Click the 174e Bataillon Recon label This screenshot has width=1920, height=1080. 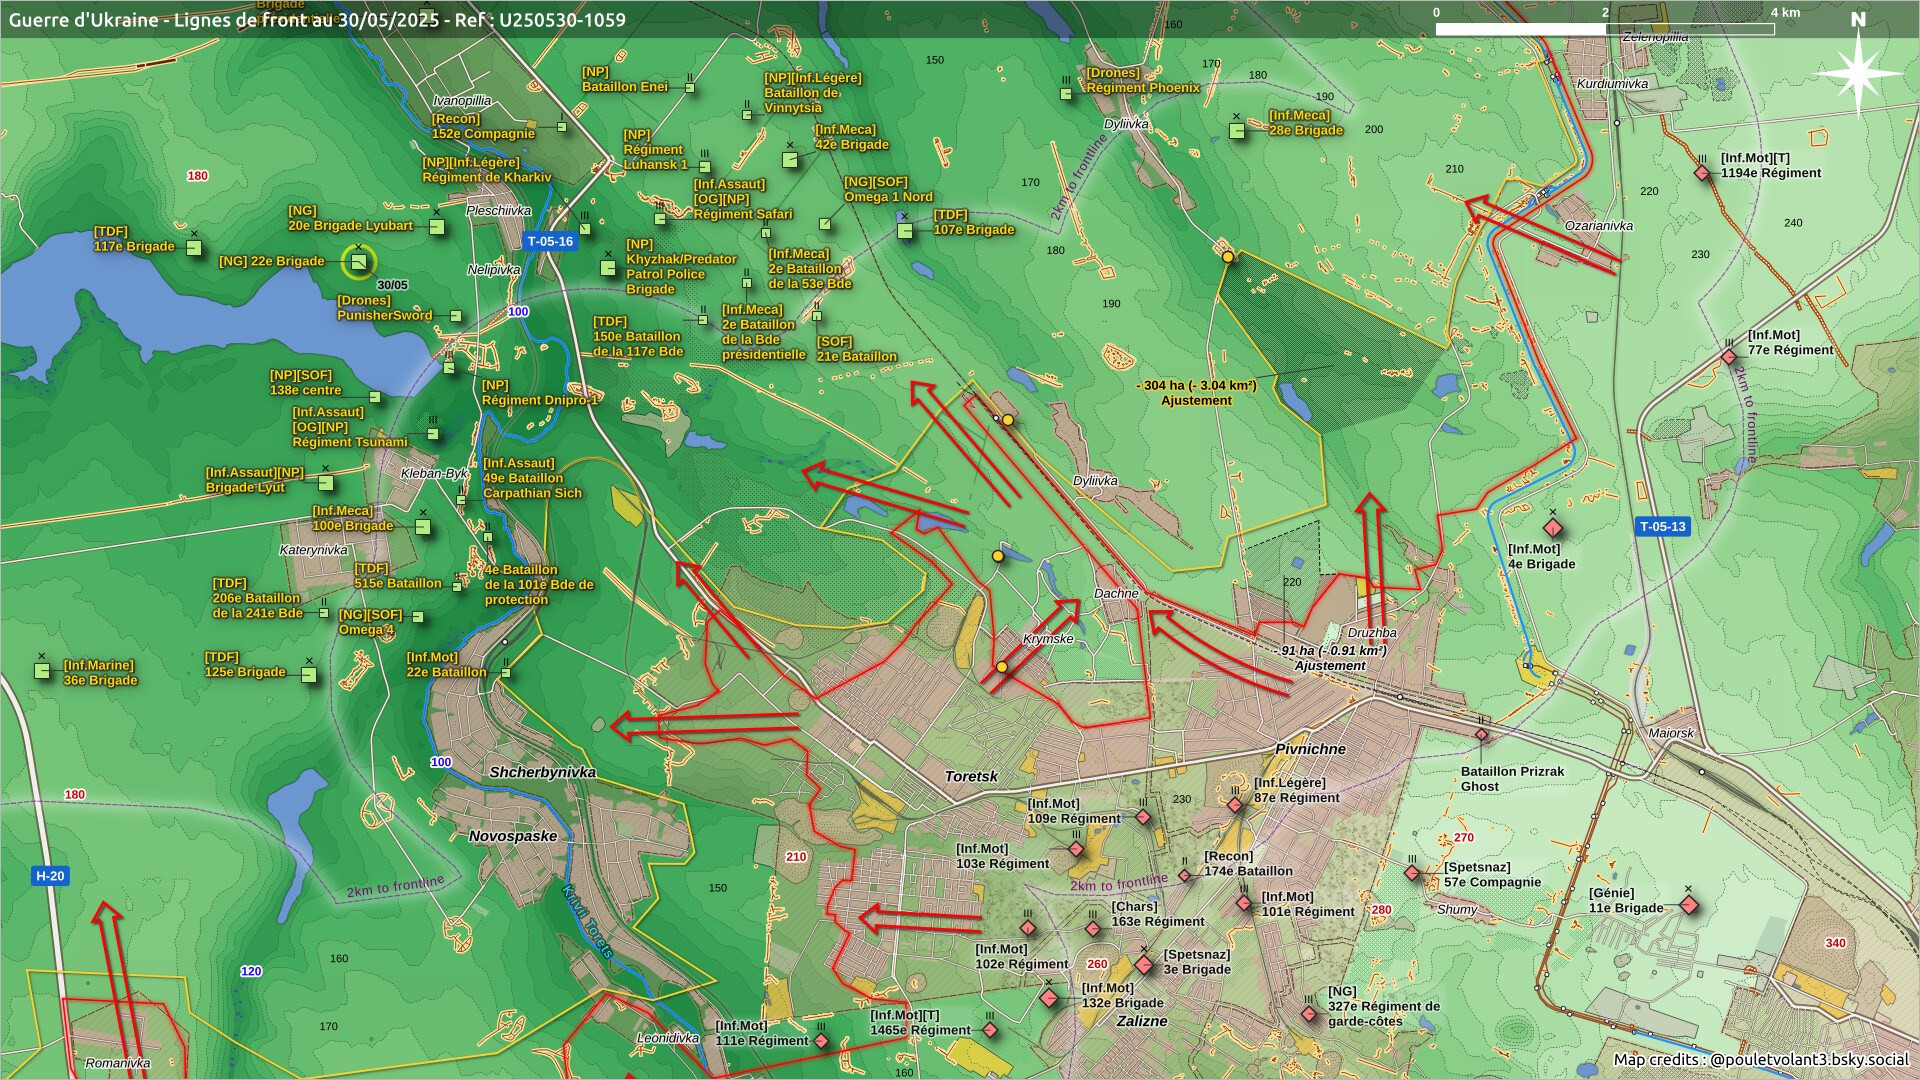pos(1248,864)
